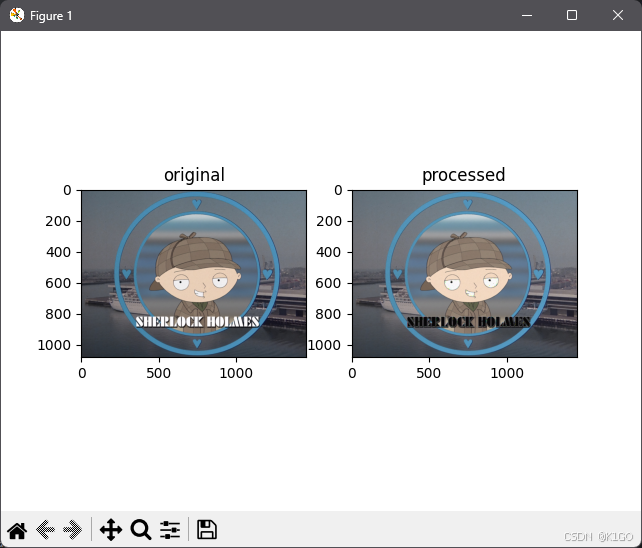Click the y-axis label 800 of processed plot

329,314
